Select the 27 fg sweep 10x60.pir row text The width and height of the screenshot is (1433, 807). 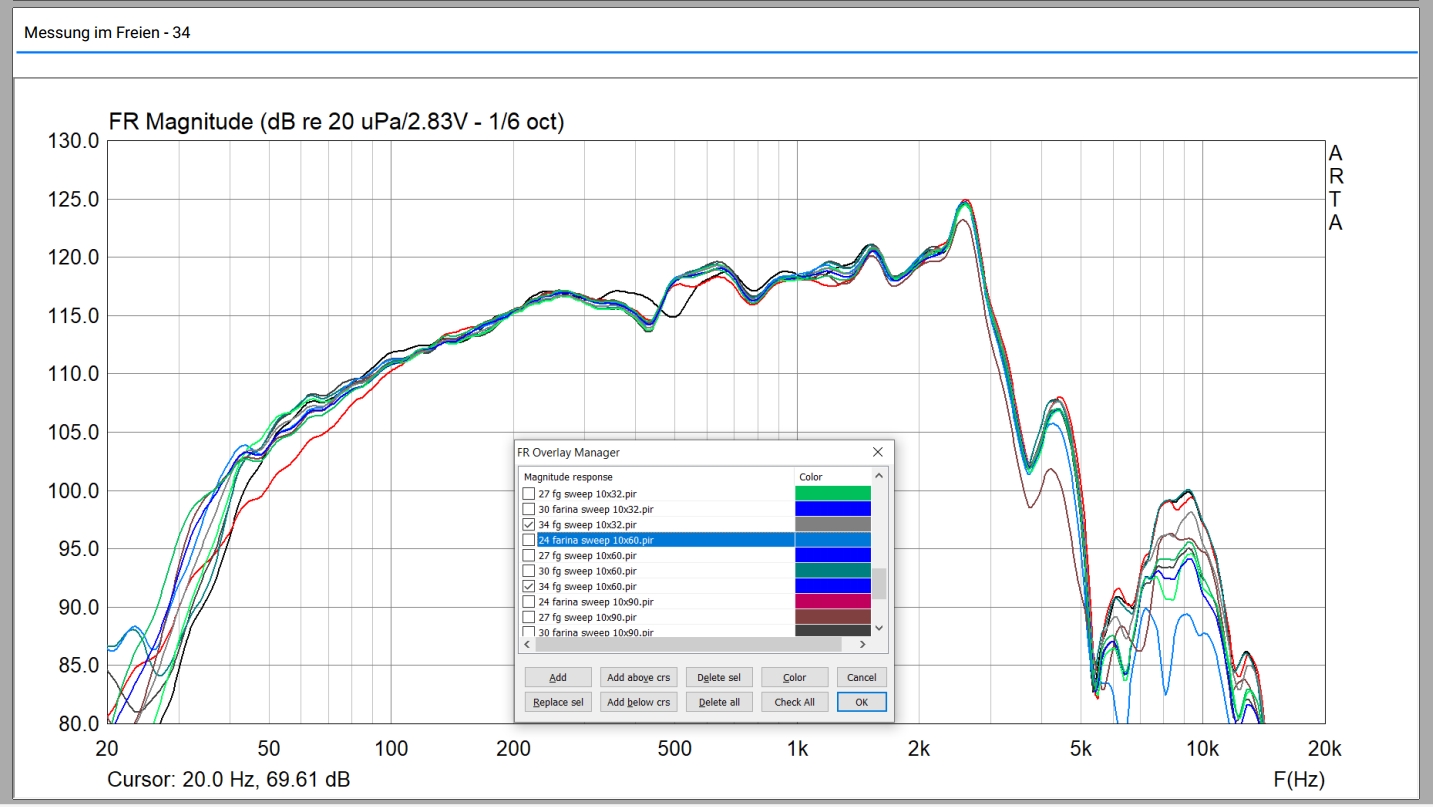pyautogui.click(x=587, y=555)
